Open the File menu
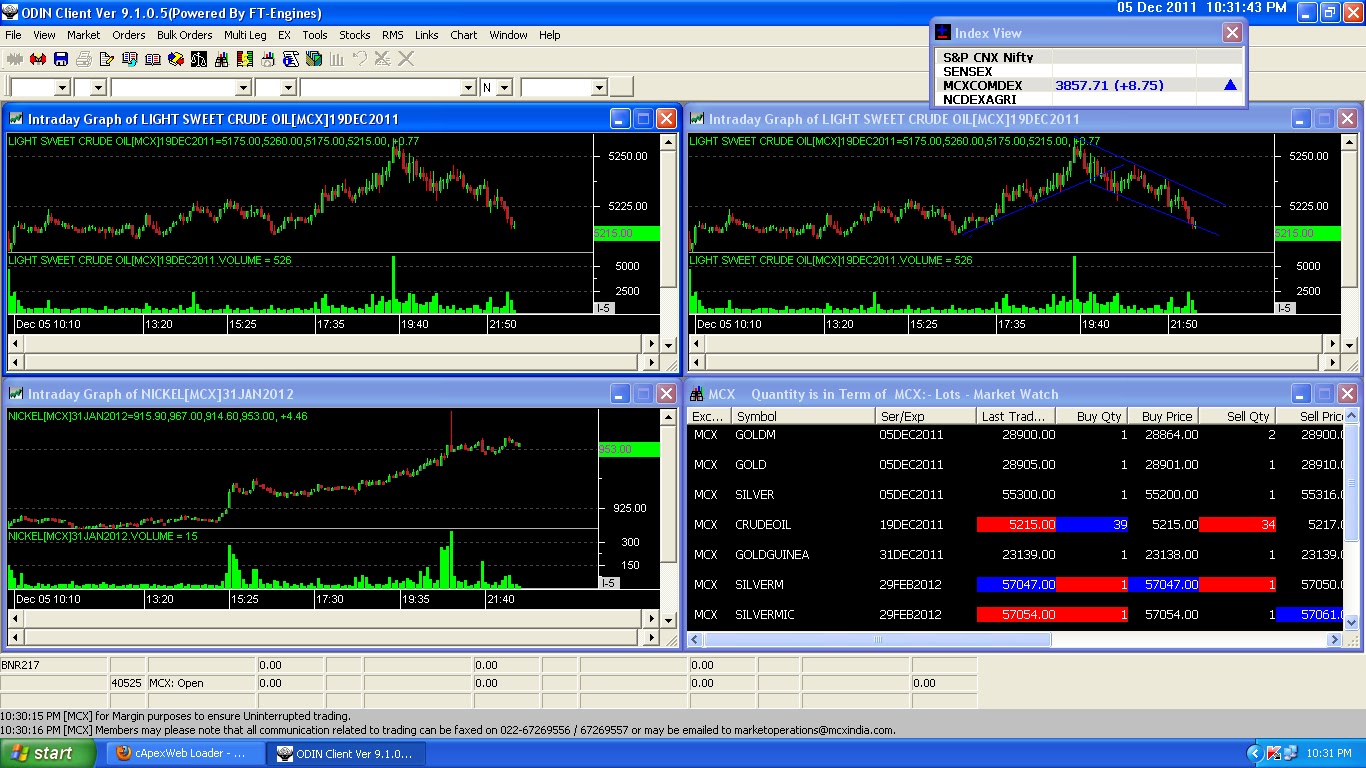This screenshot has height=768, width=1366. click(x=13, y=35)
